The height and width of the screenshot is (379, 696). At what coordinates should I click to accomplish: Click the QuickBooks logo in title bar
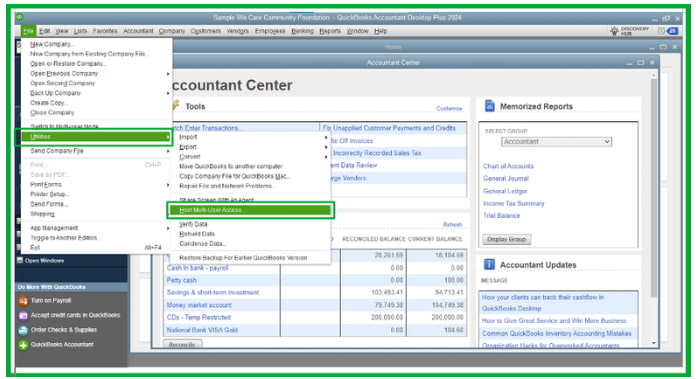pos(19,17)
